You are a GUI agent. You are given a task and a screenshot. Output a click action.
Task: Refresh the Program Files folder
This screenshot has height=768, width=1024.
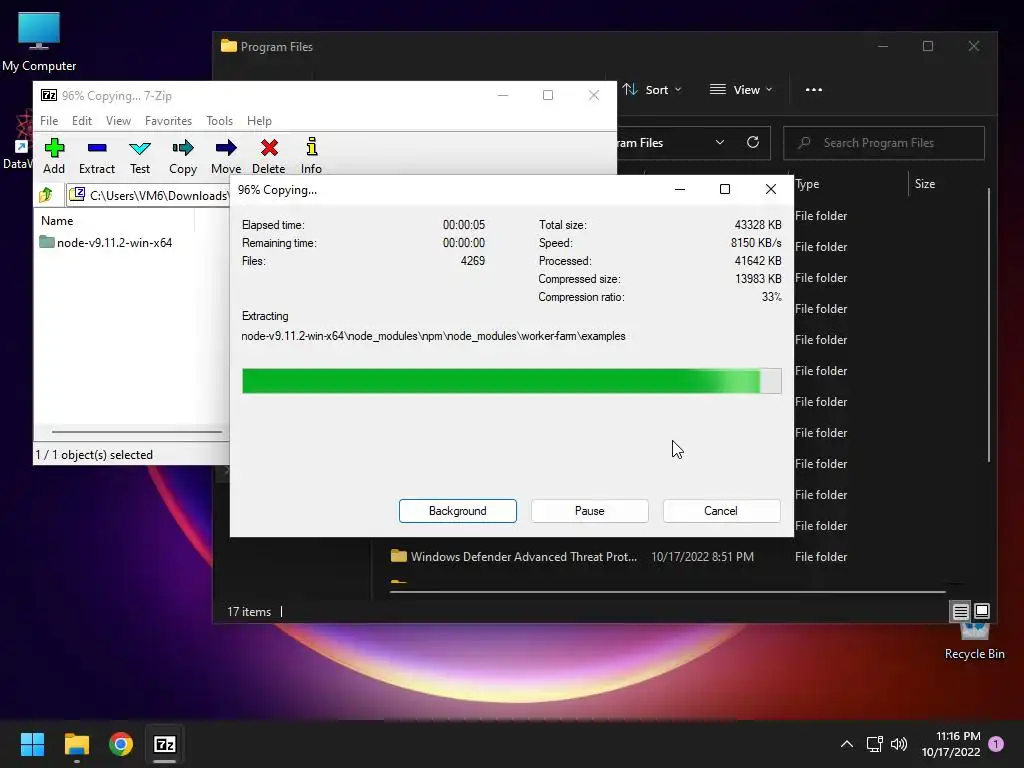[x=753, y=142]
